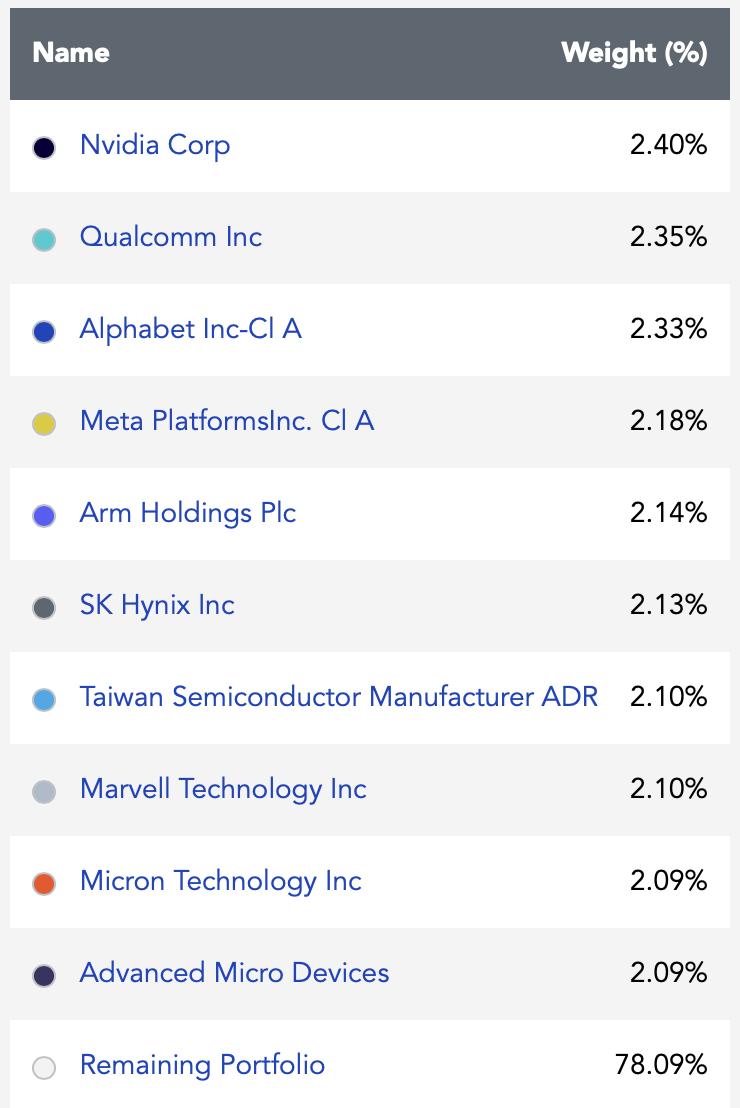The image size is (740, 1108).
Task: Click the teal Qualcomm color dot
Action: [44, 240]
